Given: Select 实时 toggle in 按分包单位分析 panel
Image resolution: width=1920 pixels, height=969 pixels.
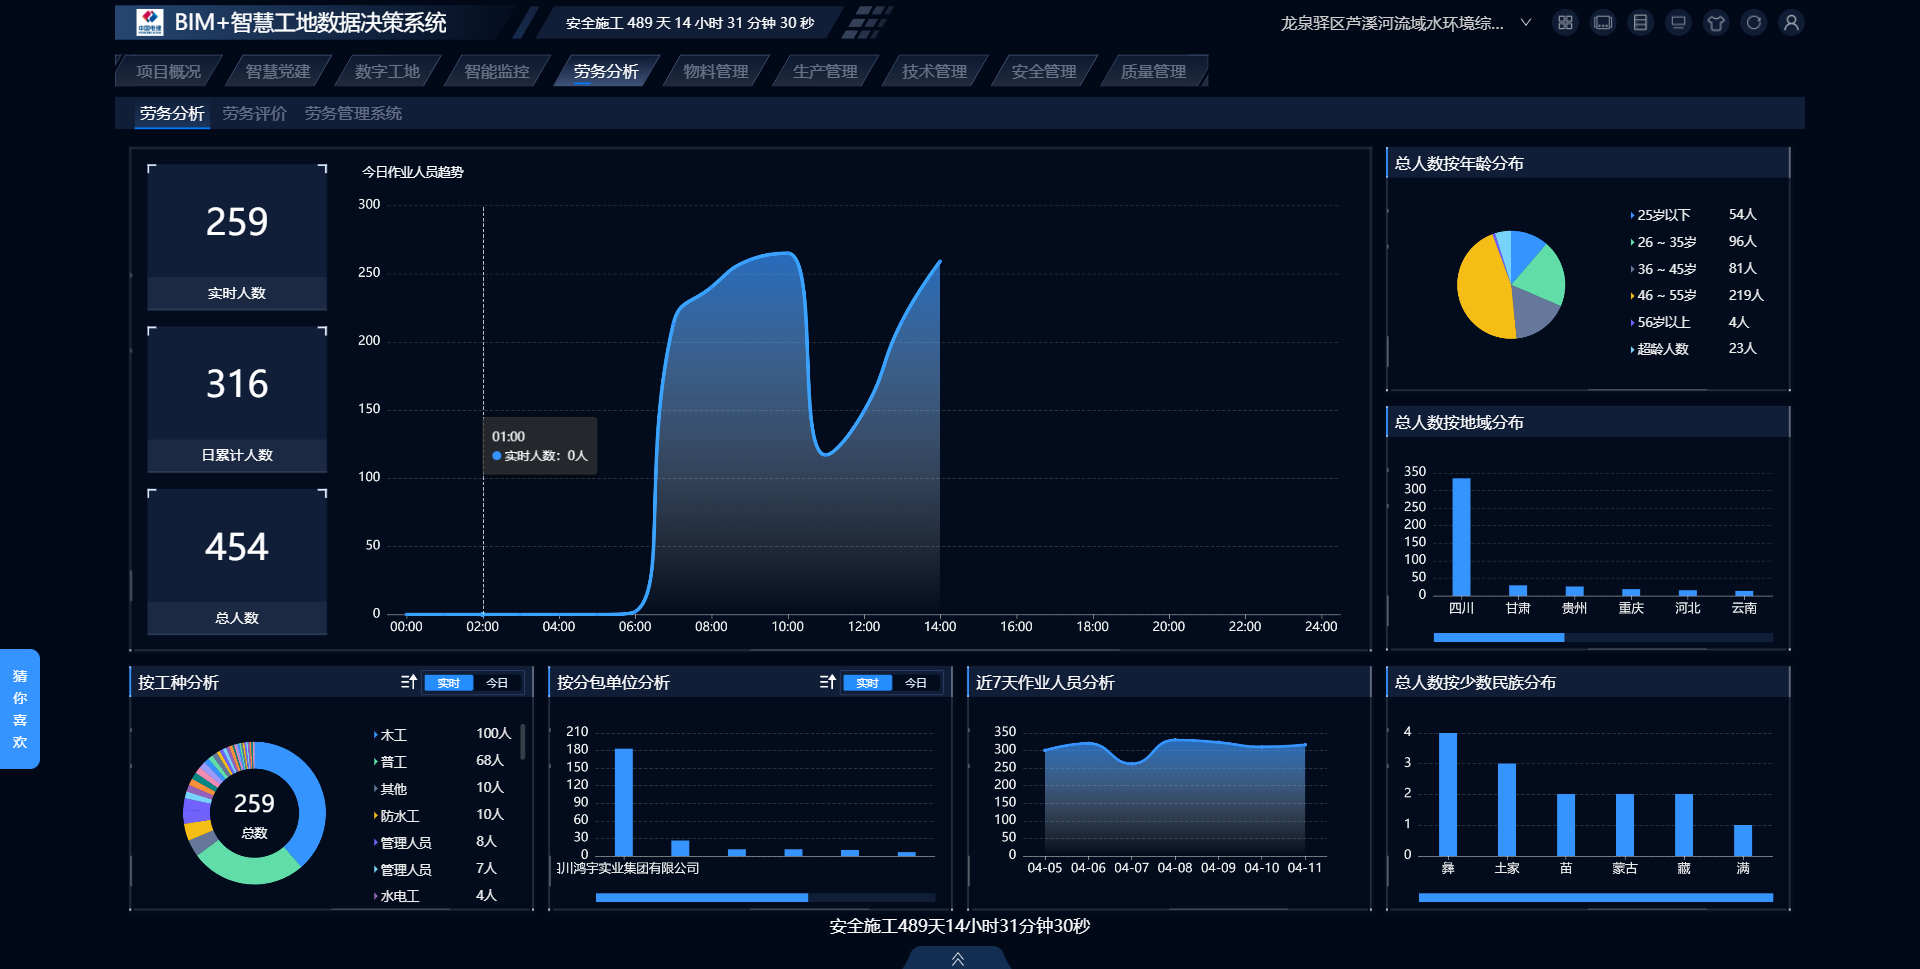Looking at the screenshot, I should (x=867, y=683).
